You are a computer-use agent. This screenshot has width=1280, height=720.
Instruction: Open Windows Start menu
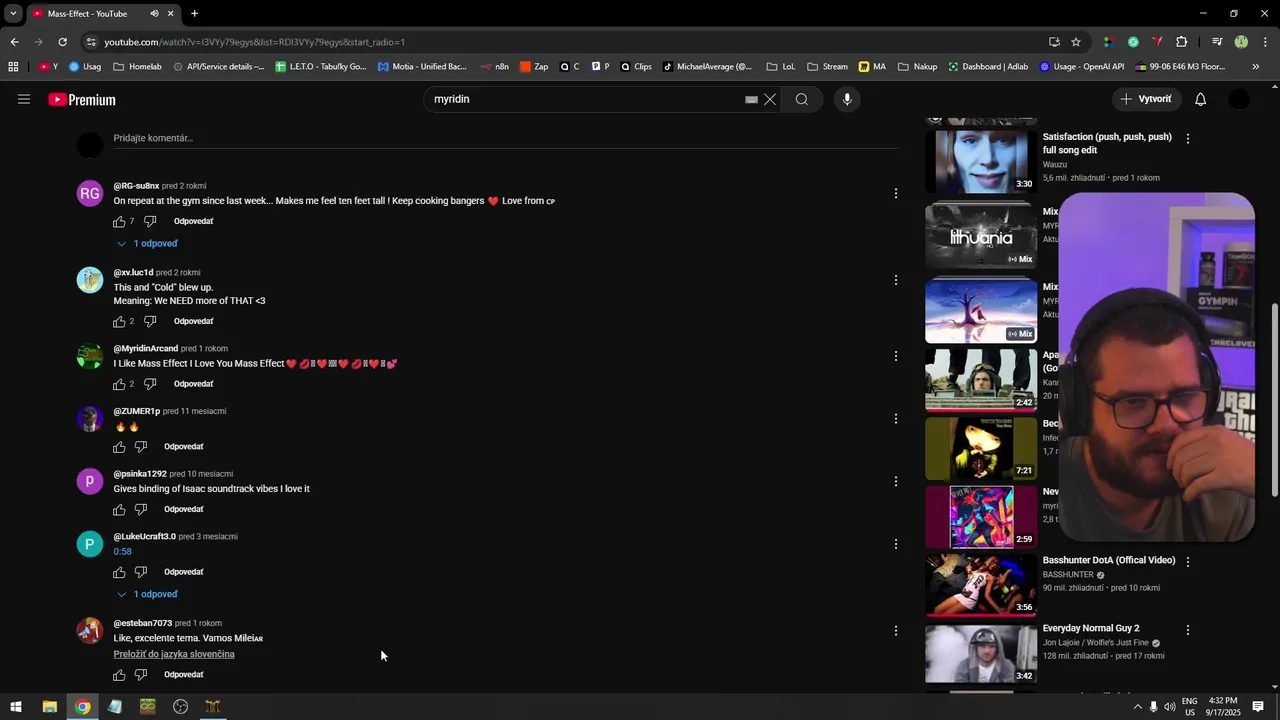coord(16,707)
